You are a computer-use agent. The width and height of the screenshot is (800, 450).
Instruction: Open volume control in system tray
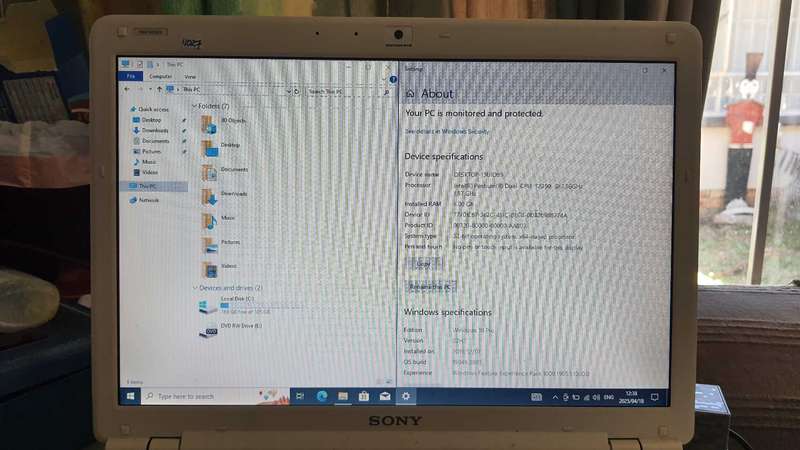coord(596,397)
